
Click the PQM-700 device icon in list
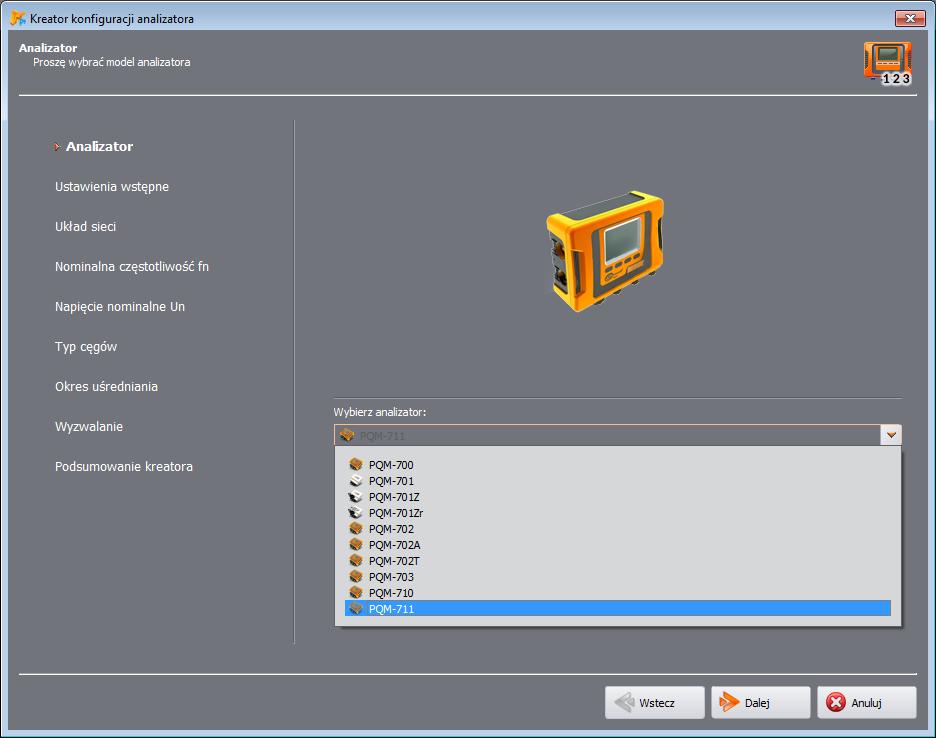click(x=356, y=465)
